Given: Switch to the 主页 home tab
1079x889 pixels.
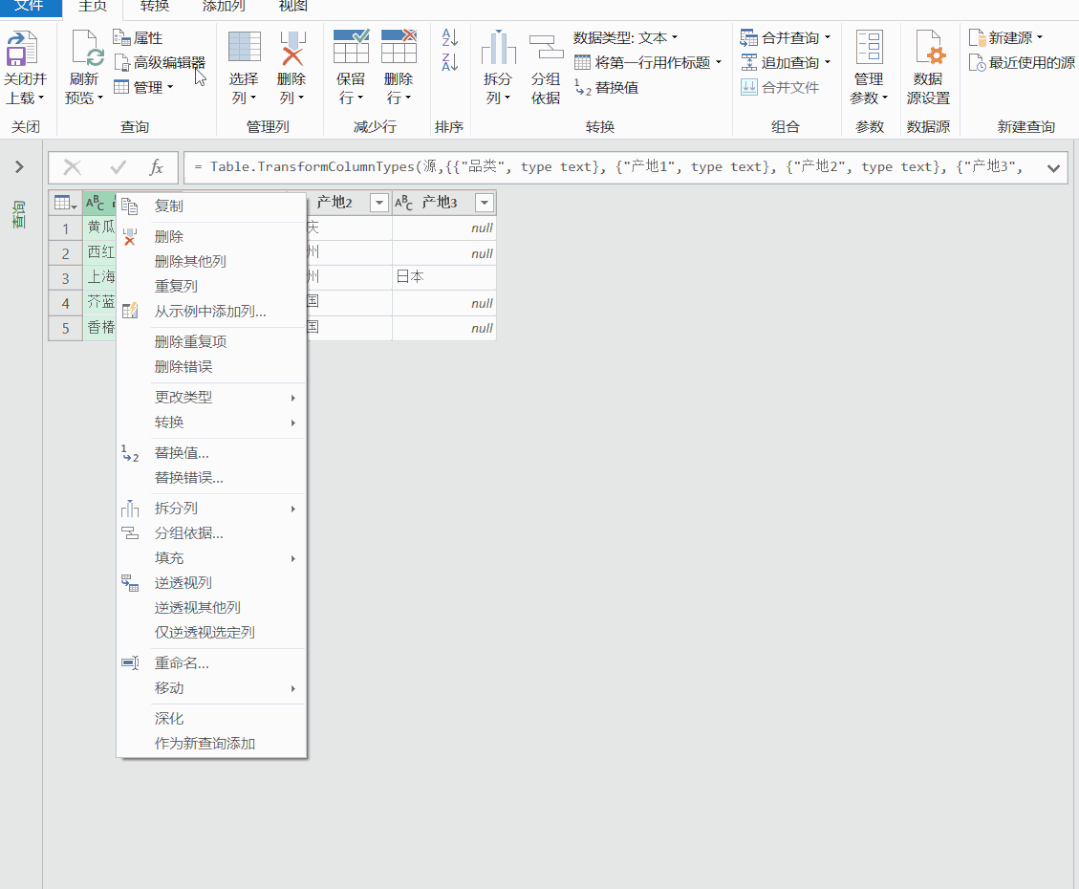Looking at the screenshot, I should pos(92,7).
